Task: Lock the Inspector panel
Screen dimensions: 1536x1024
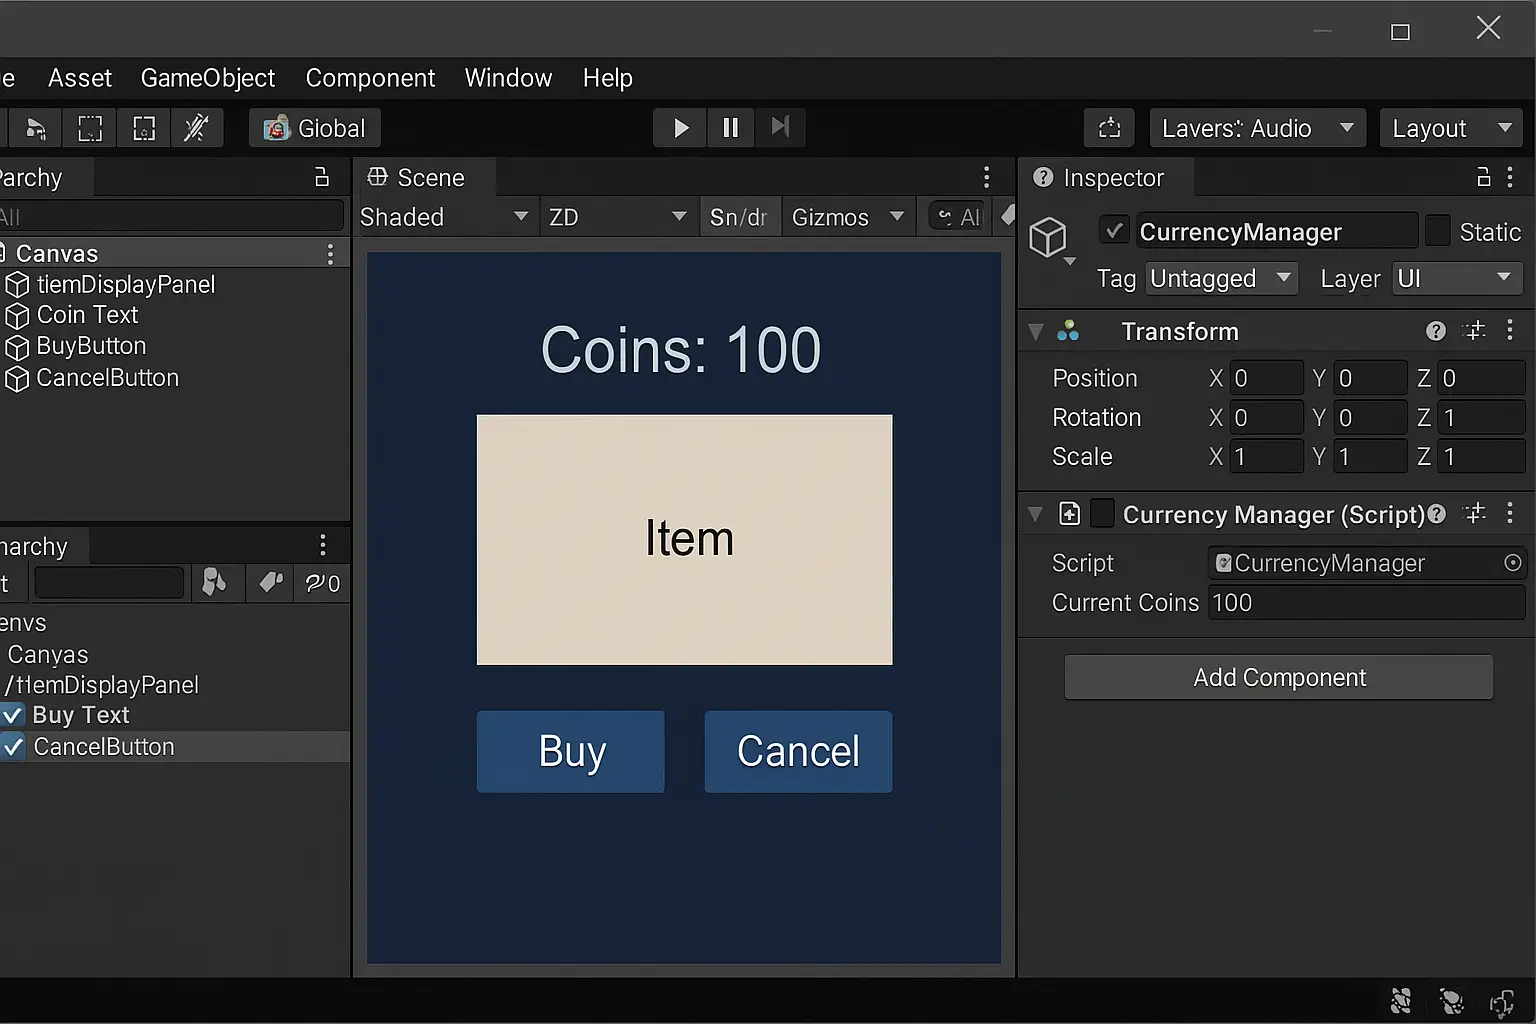Action: 1484,177
